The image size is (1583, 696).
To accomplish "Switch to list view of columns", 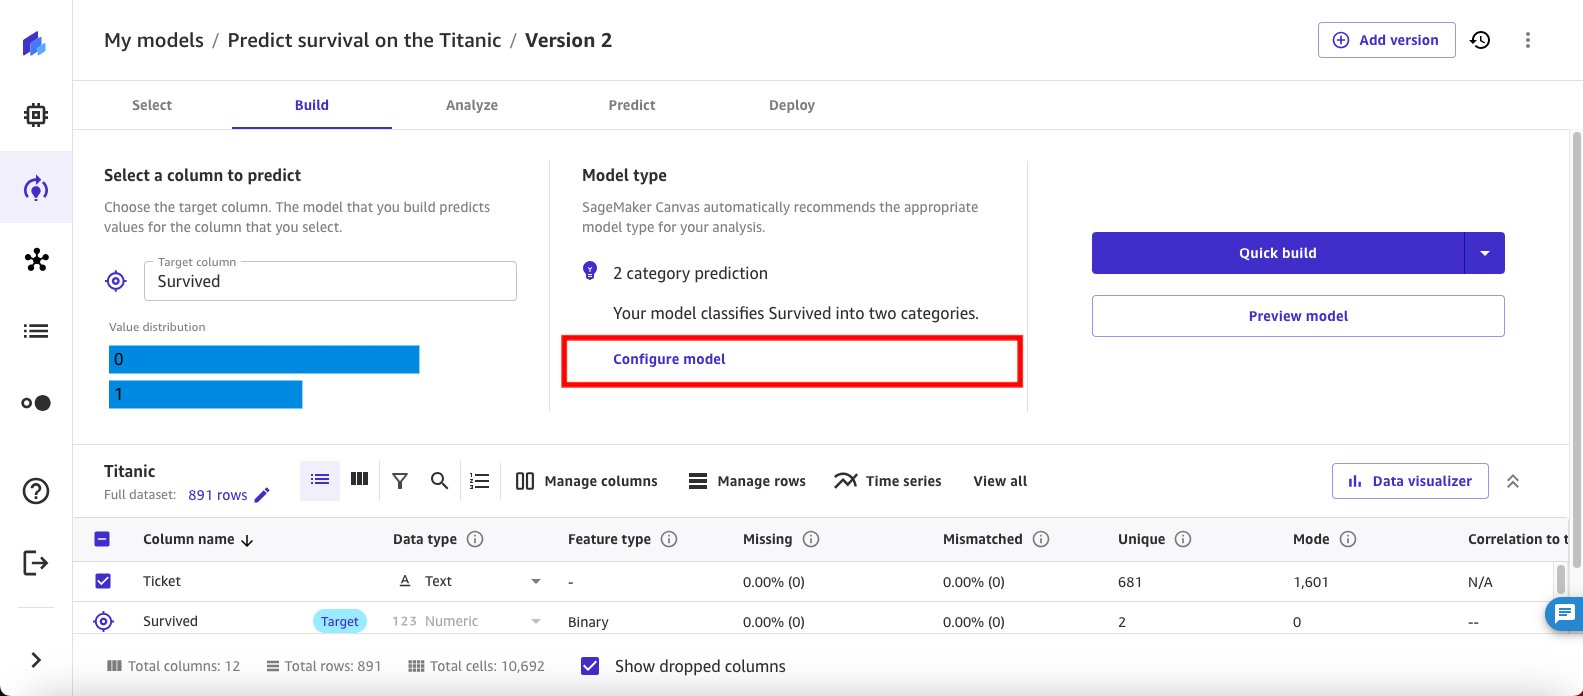I will [320, 480].
